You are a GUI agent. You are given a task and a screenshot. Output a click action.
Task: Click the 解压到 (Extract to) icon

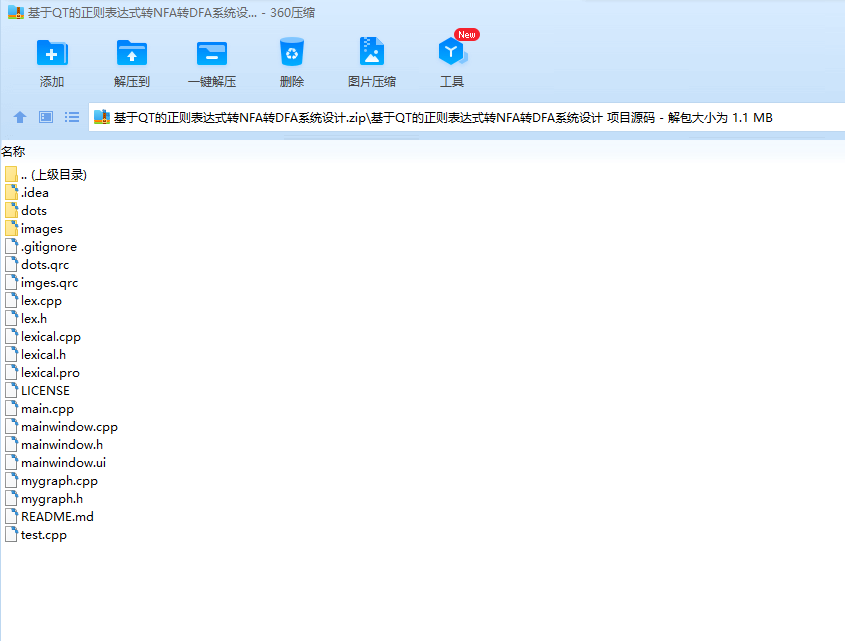(x=131, y=53)
